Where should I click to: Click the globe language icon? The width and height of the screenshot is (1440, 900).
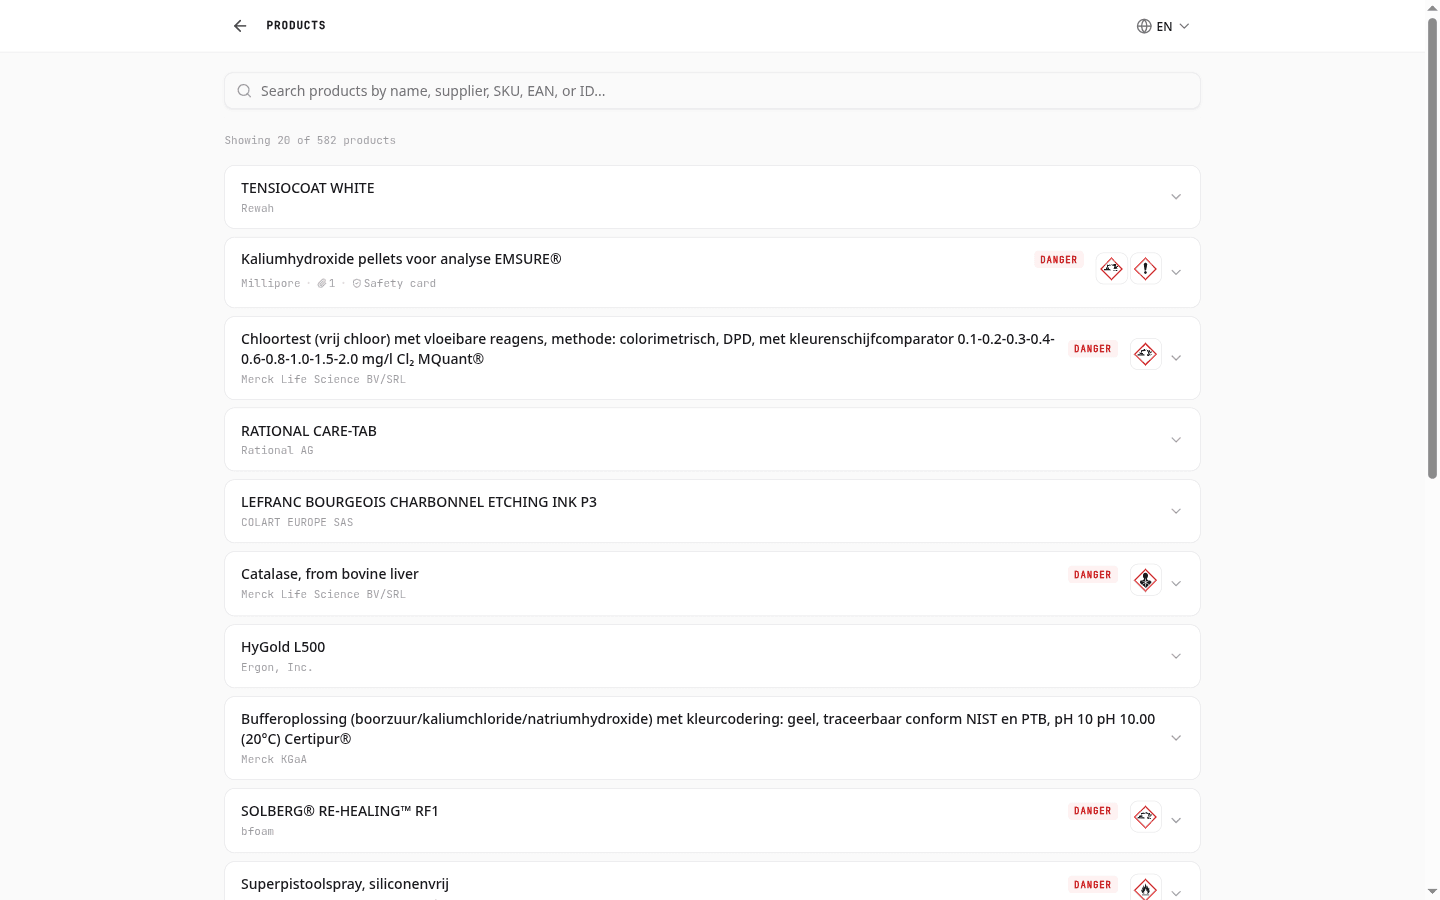(1144, 26)
